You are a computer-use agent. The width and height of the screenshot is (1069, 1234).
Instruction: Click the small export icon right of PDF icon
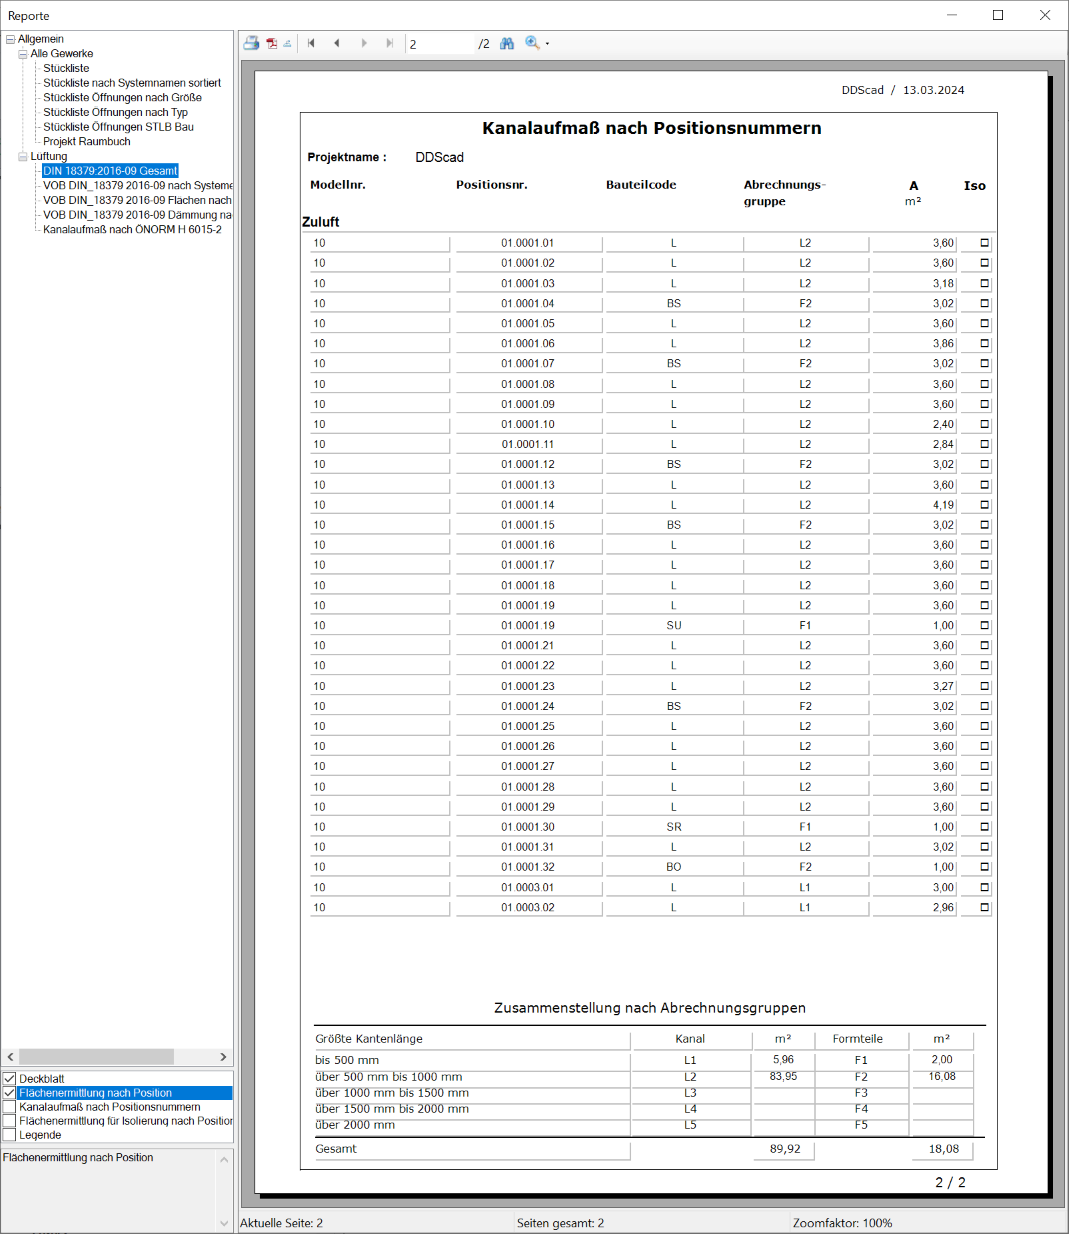click(x=288, y=43)
